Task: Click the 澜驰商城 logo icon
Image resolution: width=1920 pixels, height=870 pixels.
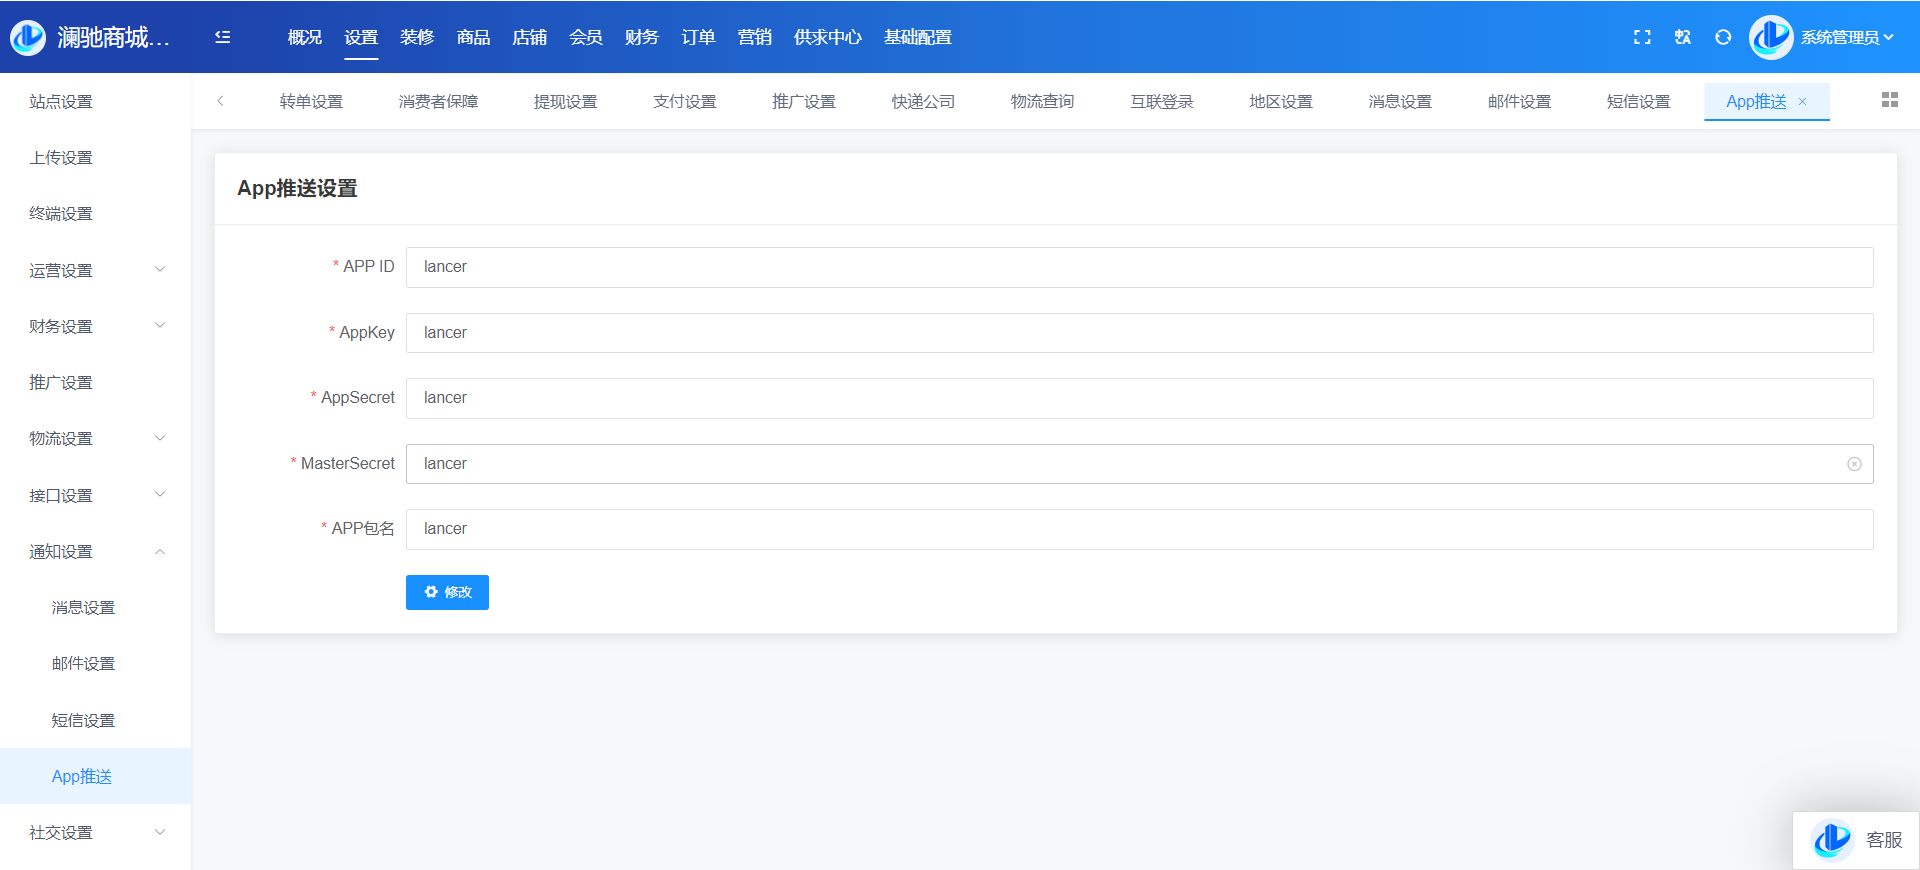Action: point(28,37)
